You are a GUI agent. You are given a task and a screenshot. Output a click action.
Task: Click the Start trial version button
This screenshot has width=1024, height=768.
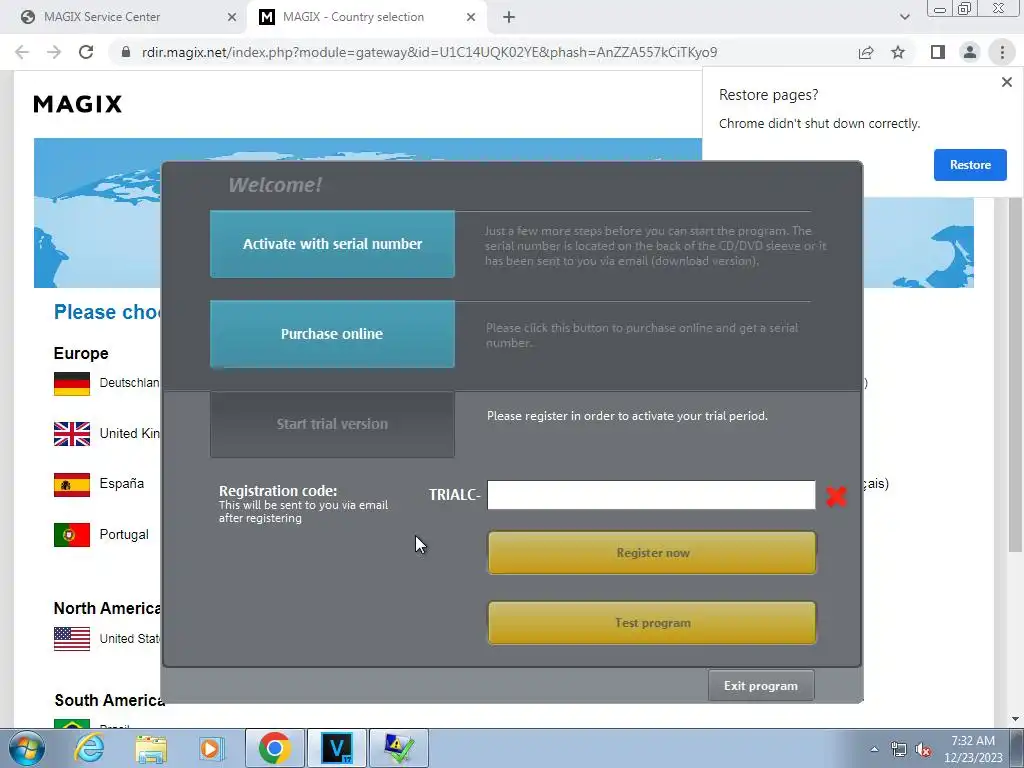[x=332, y=424]
